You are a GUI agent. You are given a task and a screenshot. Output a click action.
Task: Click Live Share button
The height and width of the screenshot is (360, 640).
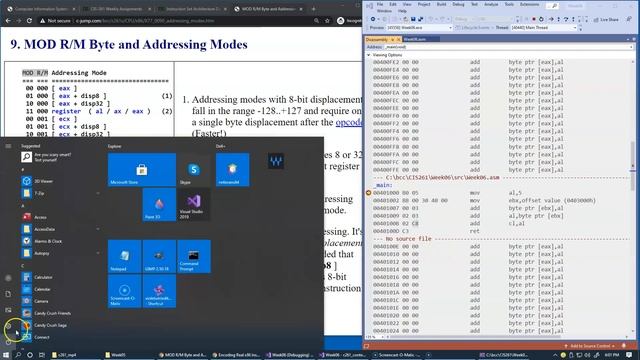click(x=606, y=20)
